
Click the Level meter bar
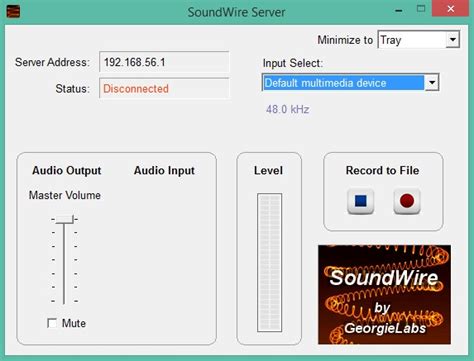[269, 263]
